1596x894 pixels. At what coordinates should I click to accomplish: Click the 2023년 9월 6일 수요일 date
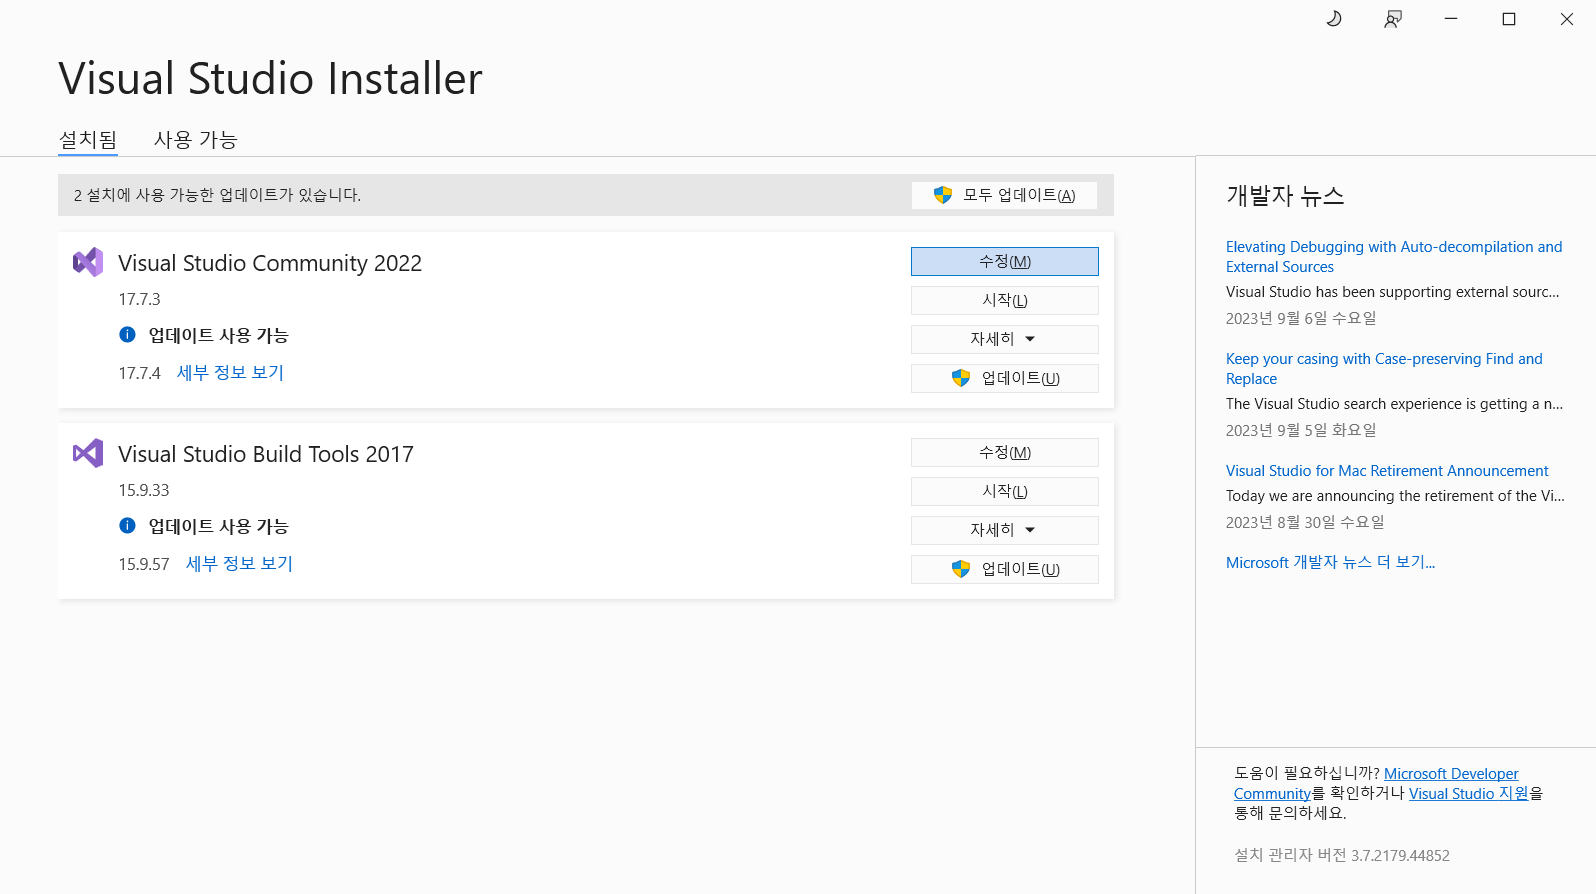pos(1301,318)
